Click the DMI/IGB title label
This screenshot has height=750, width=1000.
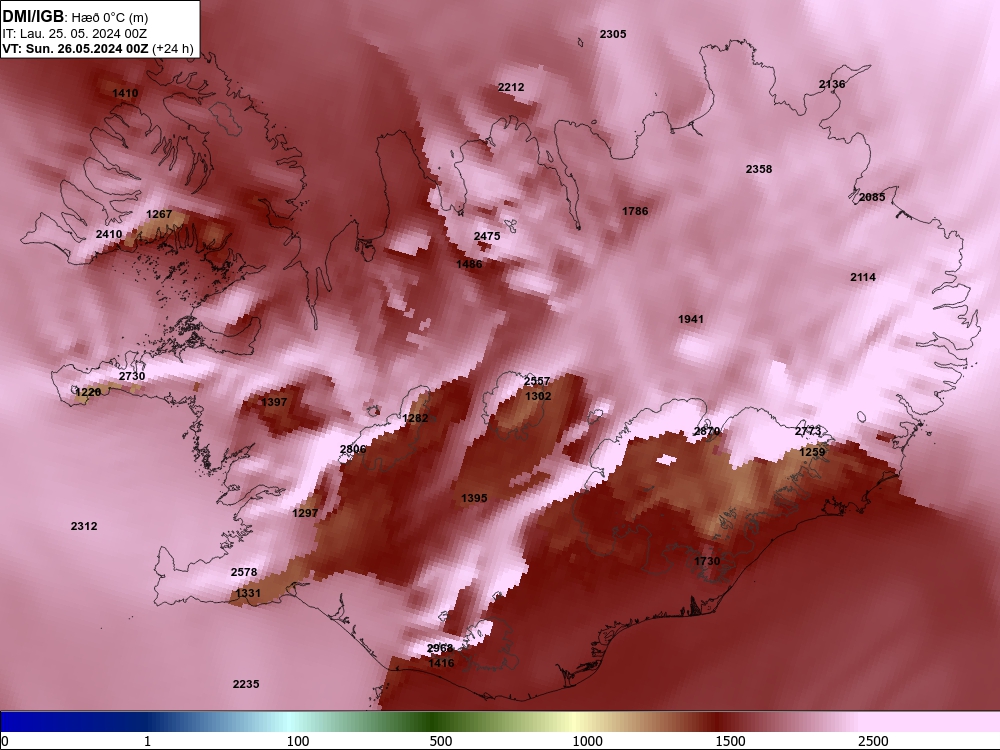[33, 17]
